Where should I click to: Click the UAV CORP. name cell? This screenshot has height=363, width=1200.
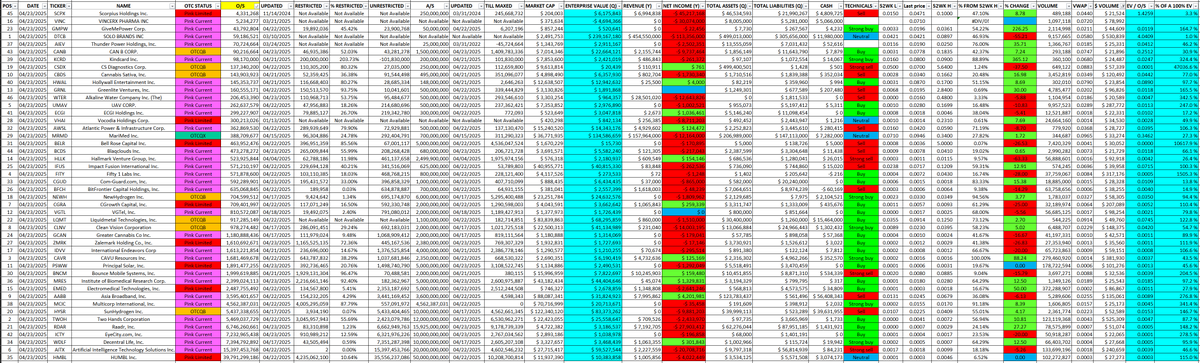pos(124,106)
